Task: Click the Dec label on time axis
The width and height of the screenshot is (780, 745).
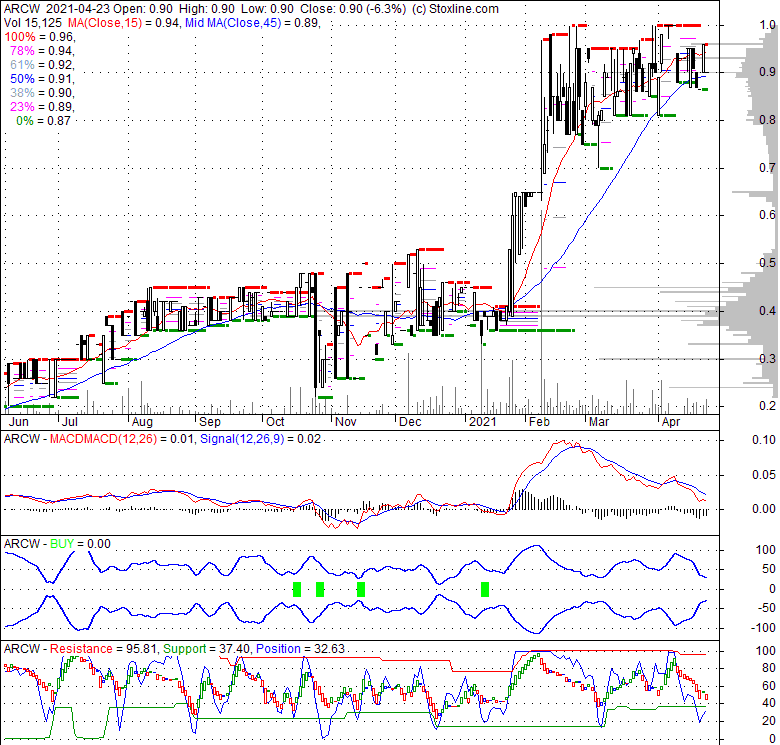Action: click(410, 422)
